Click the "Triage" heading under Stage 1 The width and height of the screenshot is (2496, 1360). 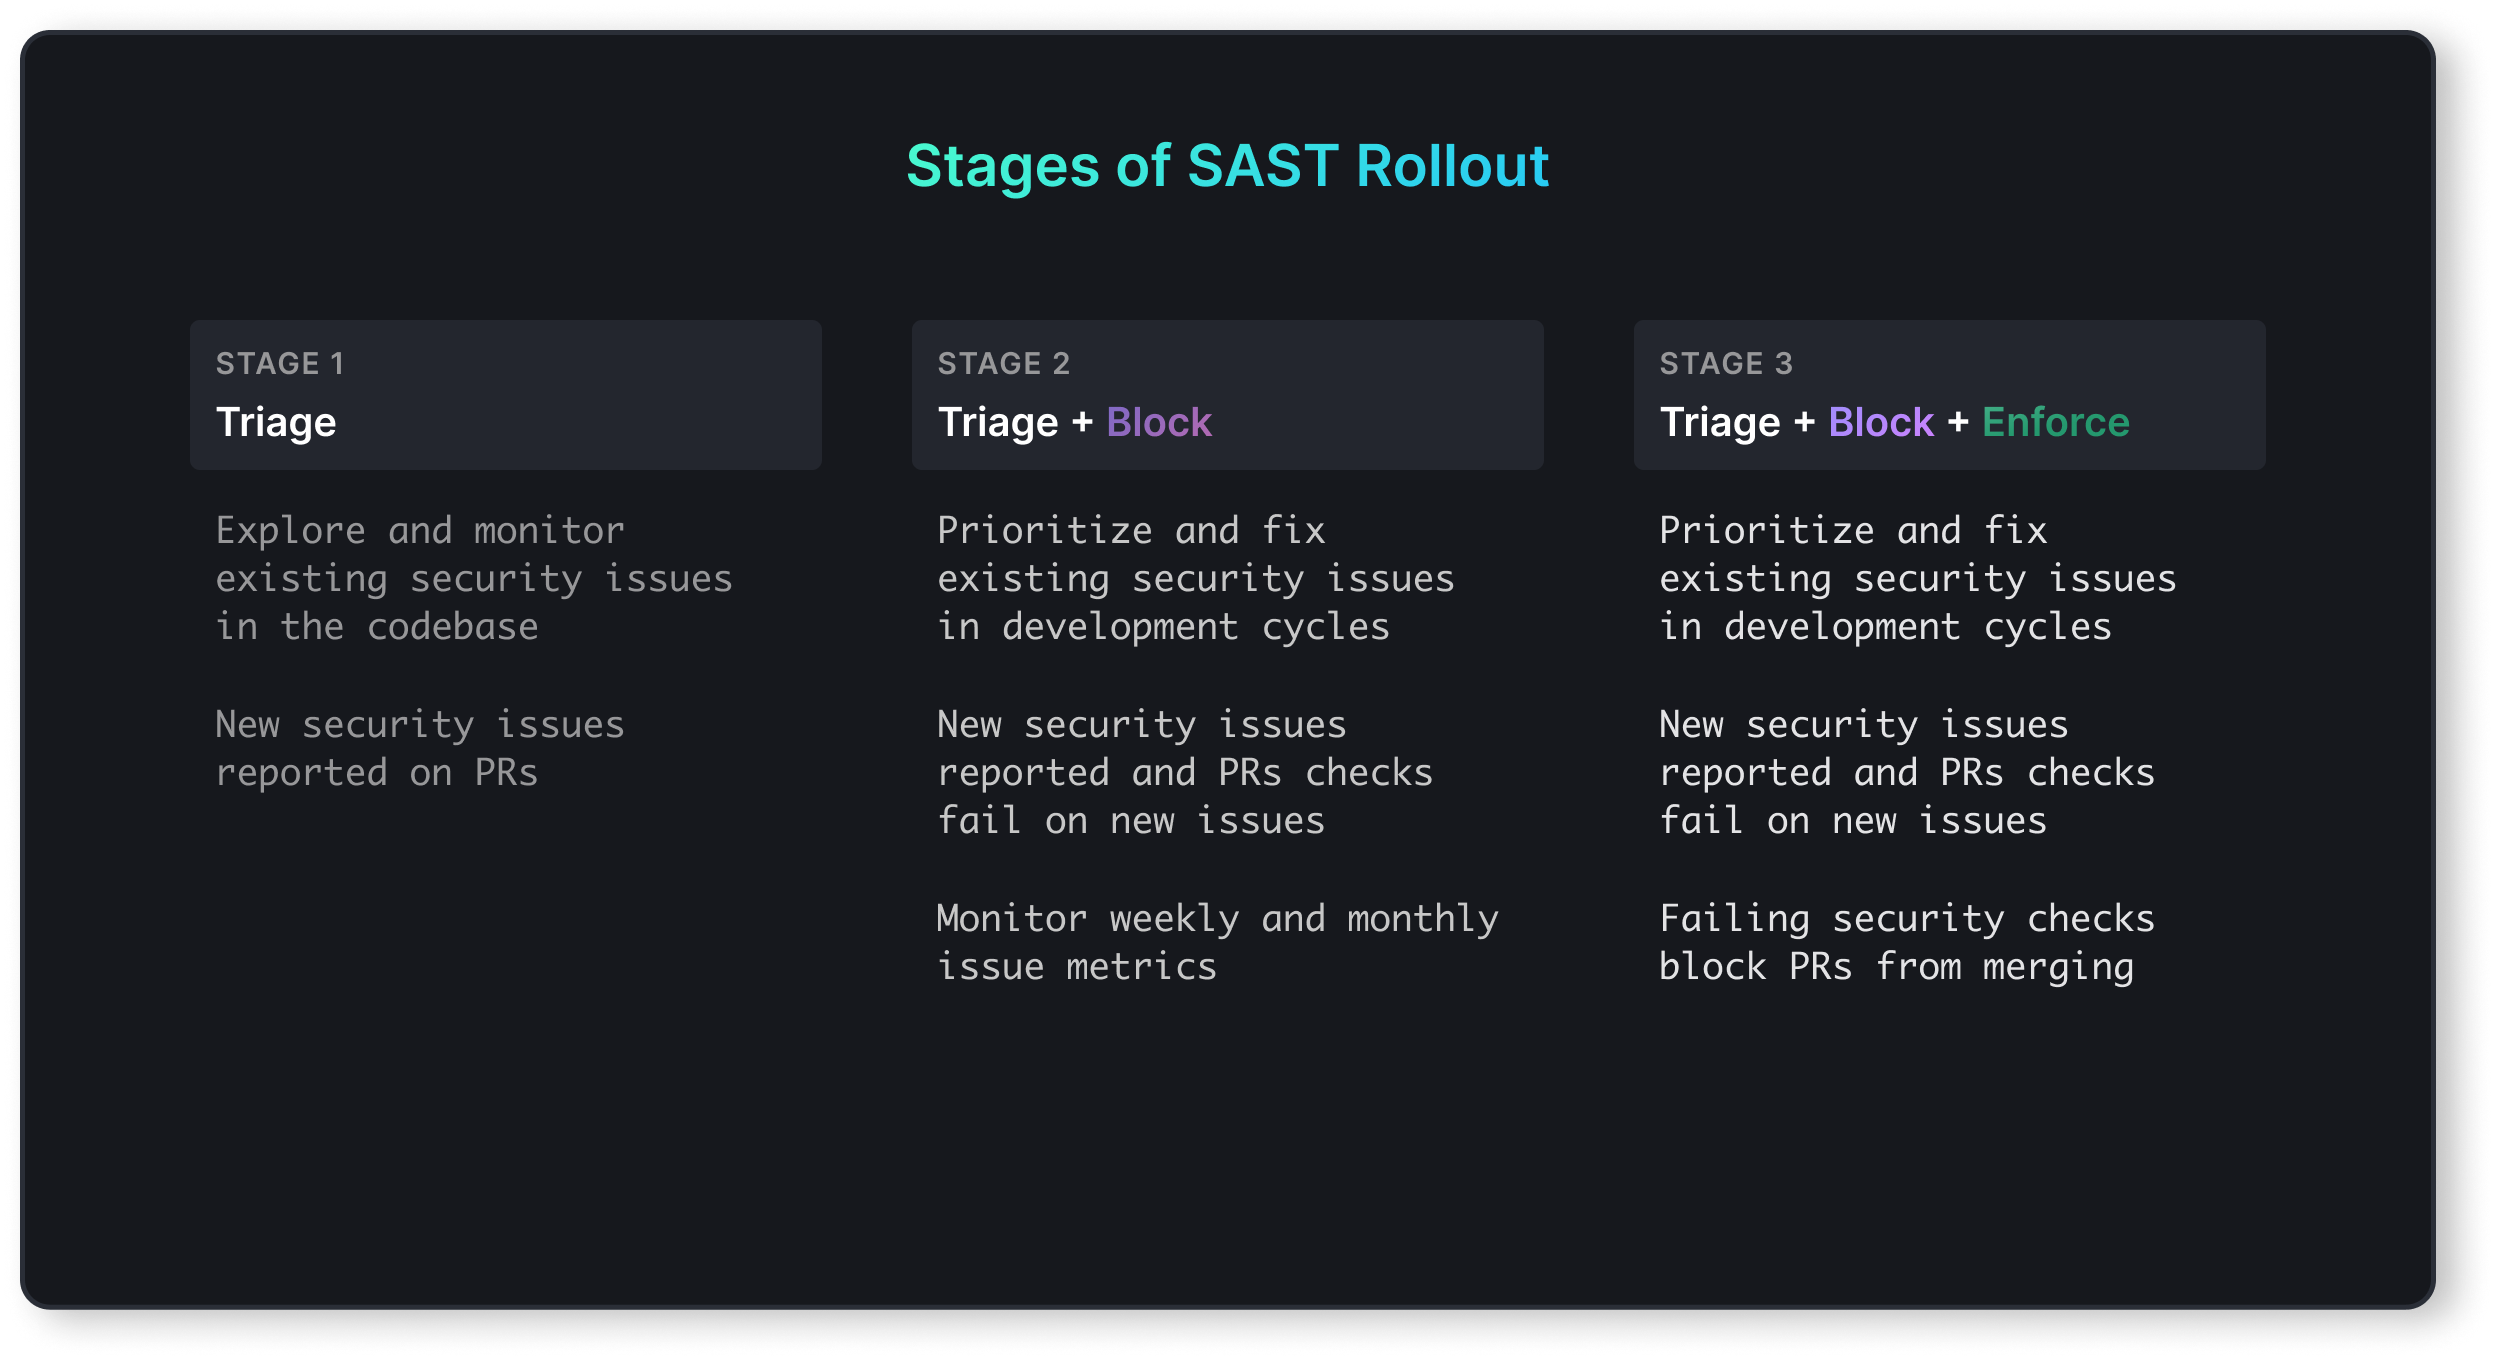coord(276,423)
